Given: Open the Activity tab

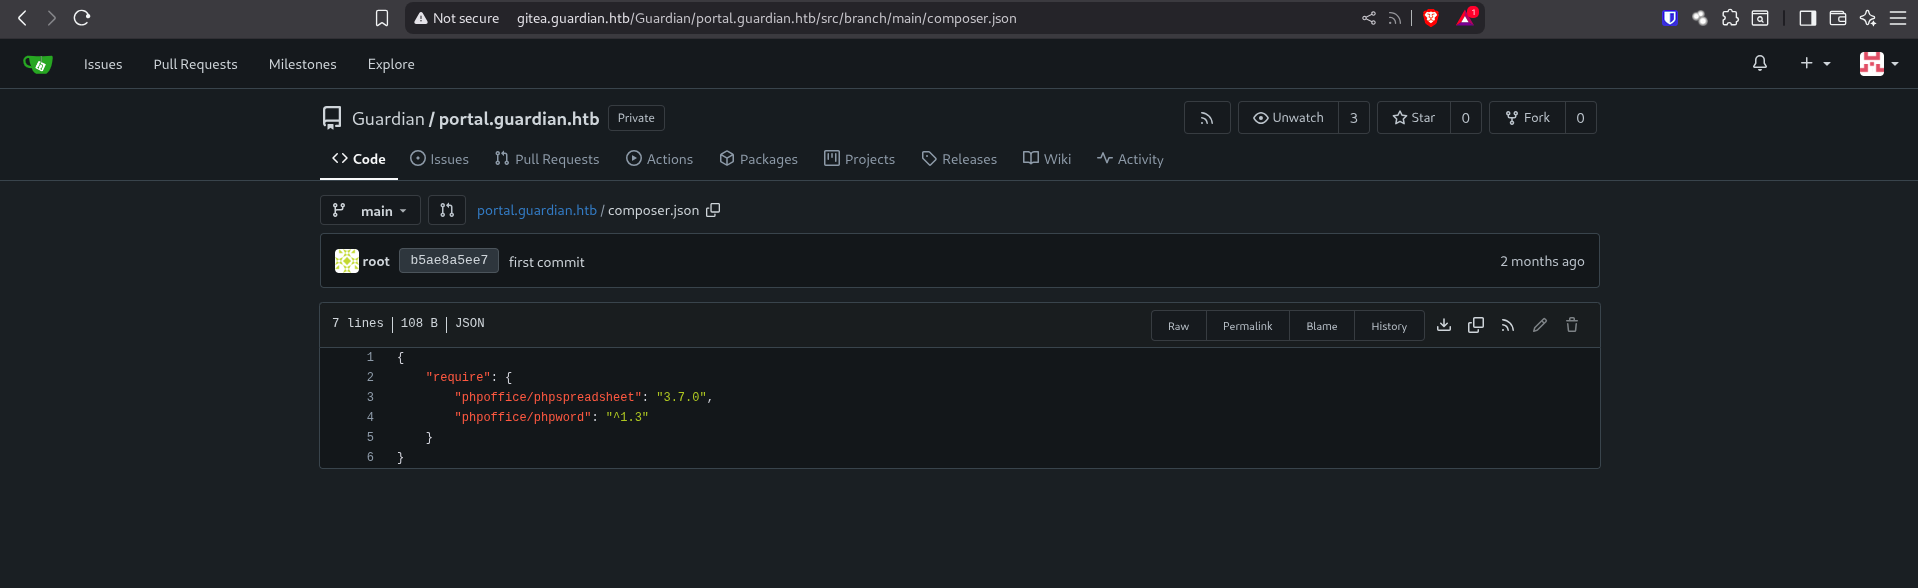Looking at the screenshot, I should [x=1130, y=159].
